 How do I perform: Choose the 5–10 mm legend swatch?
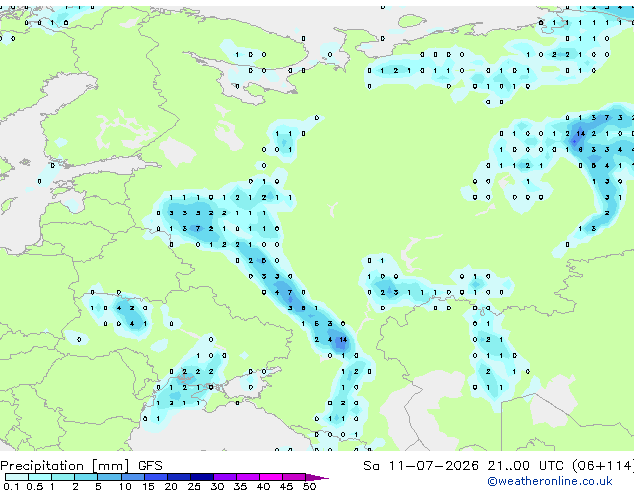pyautogui.click(x=109, y=477)
